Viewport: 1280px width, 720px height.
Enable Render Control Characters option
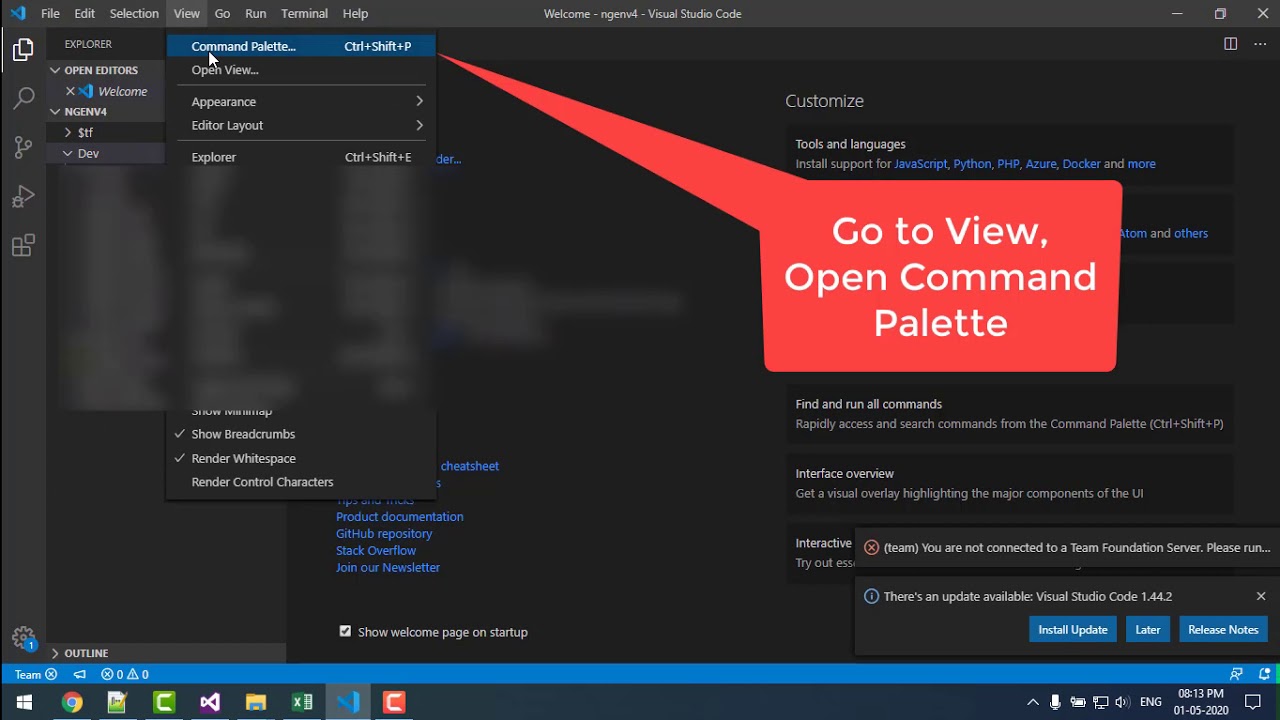click(x=302, y=482)
